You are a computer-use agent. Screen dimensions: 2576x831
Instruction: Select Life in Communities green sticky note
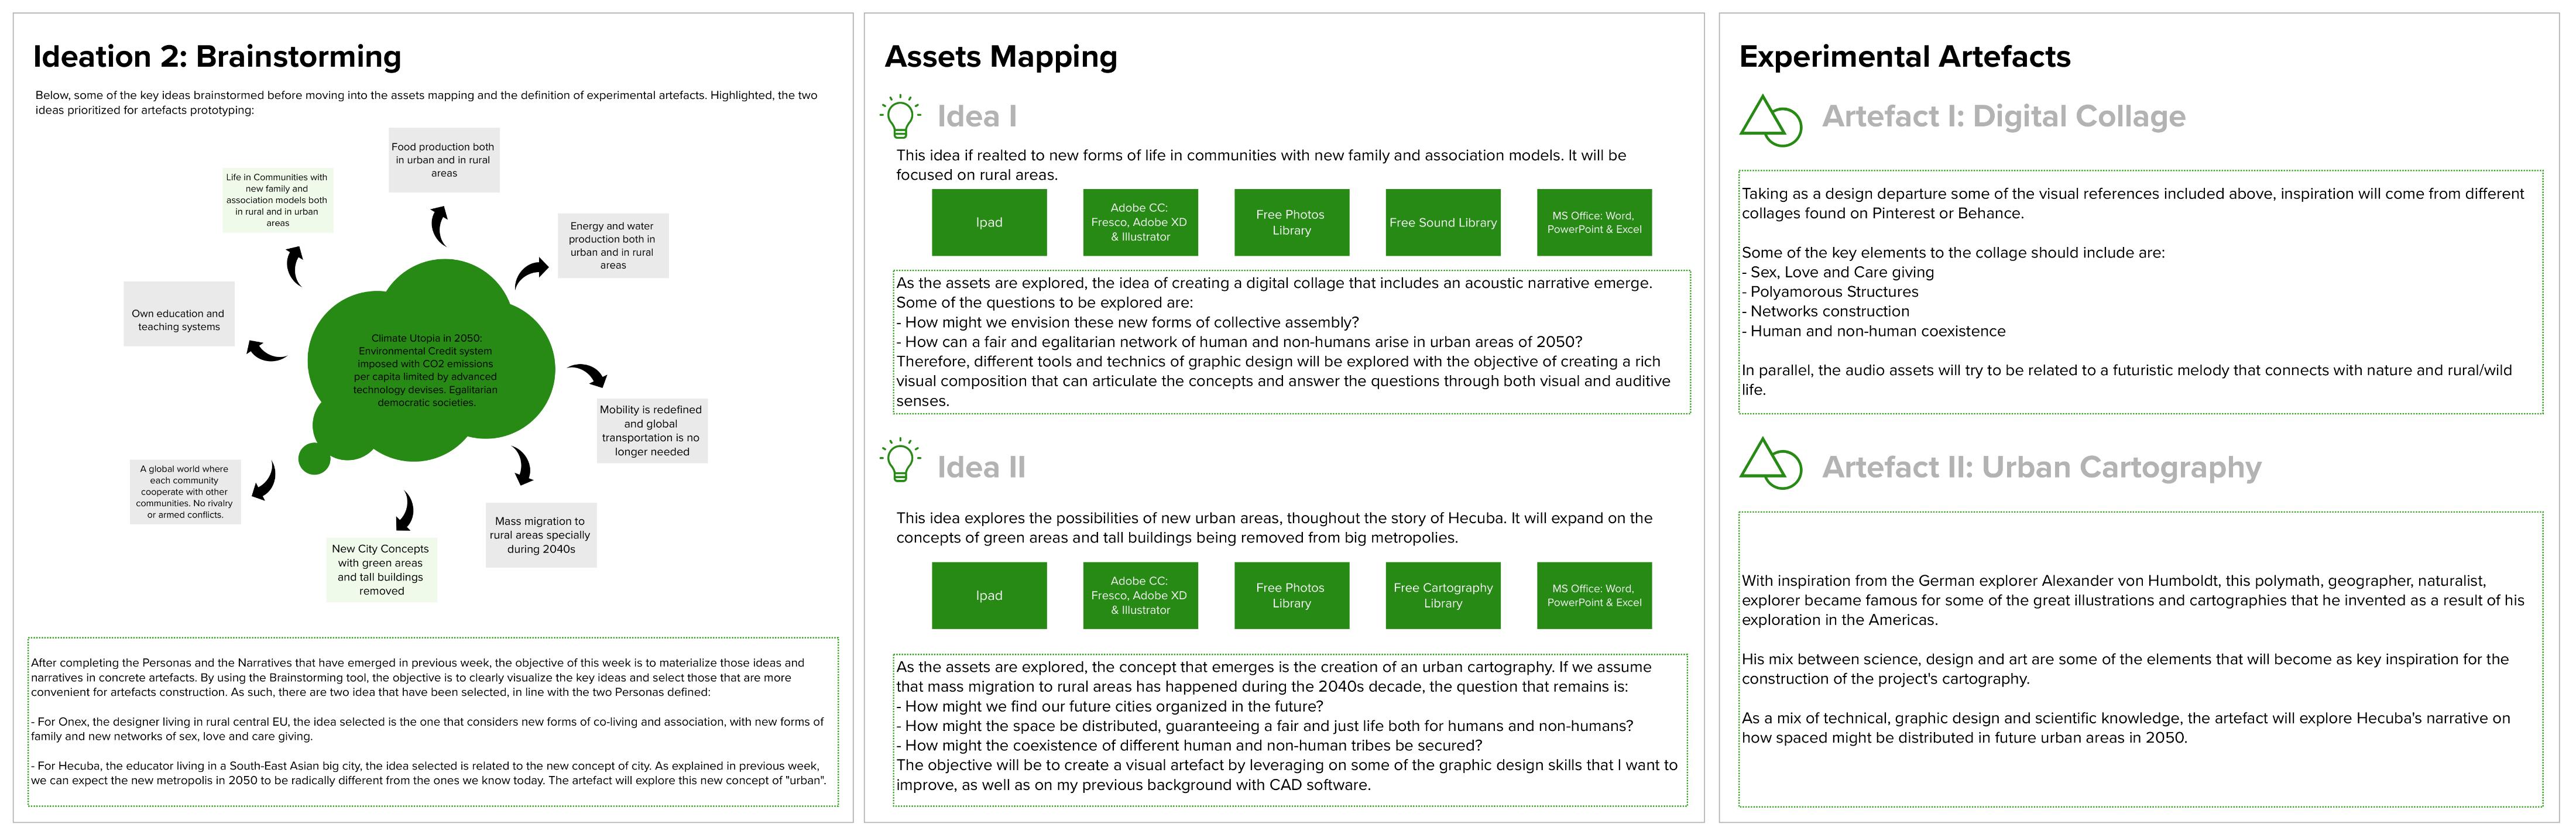pyautogui.click(x=277, y=200)
